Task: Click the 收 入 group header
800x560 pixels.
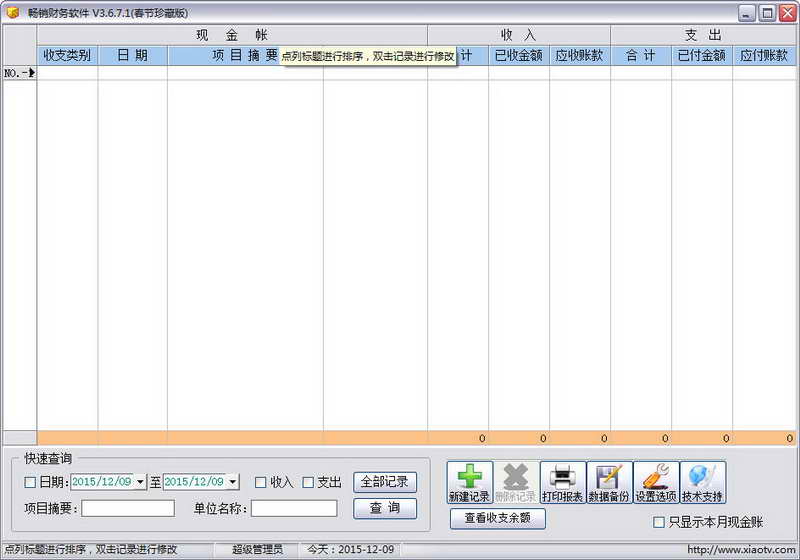Action: (519, 35)
